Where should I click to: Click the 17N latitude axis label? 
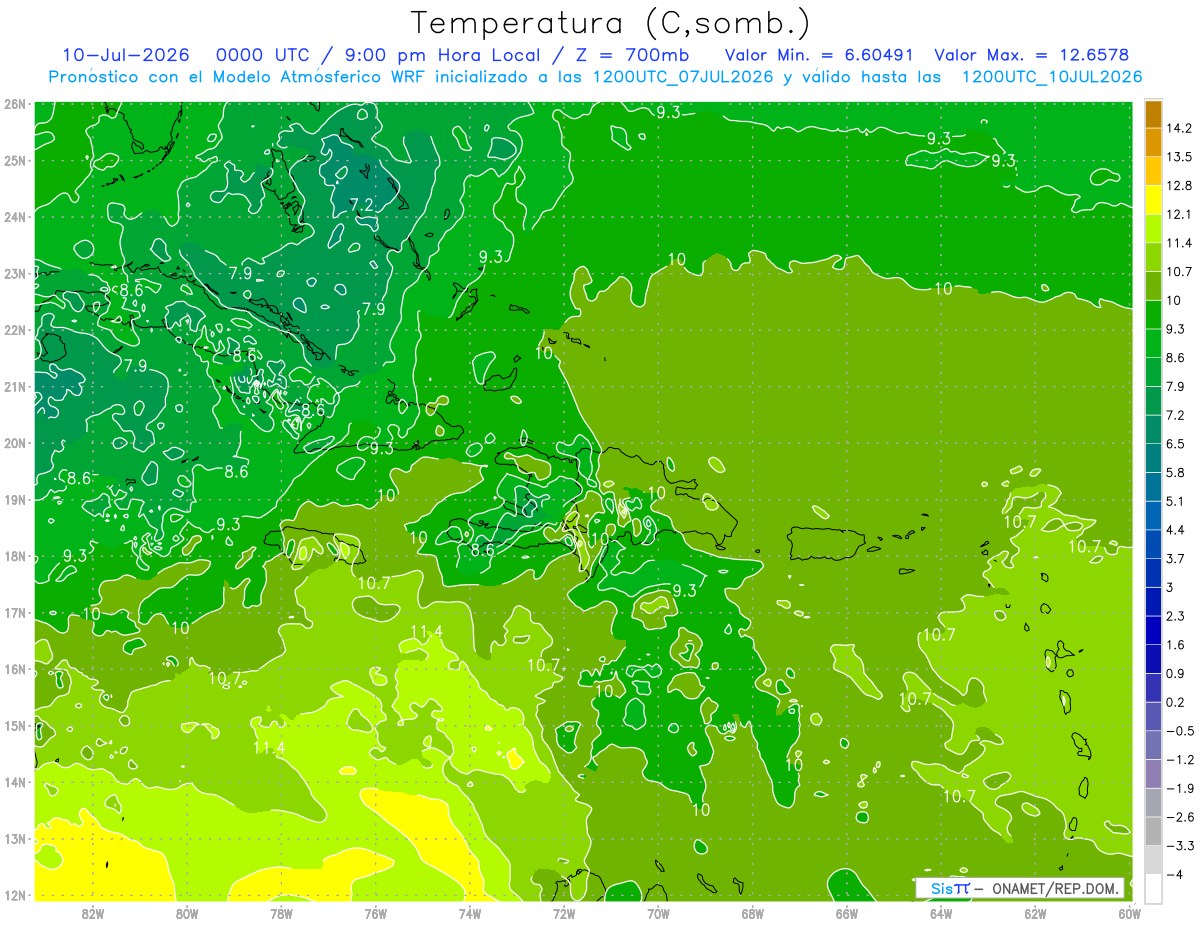click(14, 613)
